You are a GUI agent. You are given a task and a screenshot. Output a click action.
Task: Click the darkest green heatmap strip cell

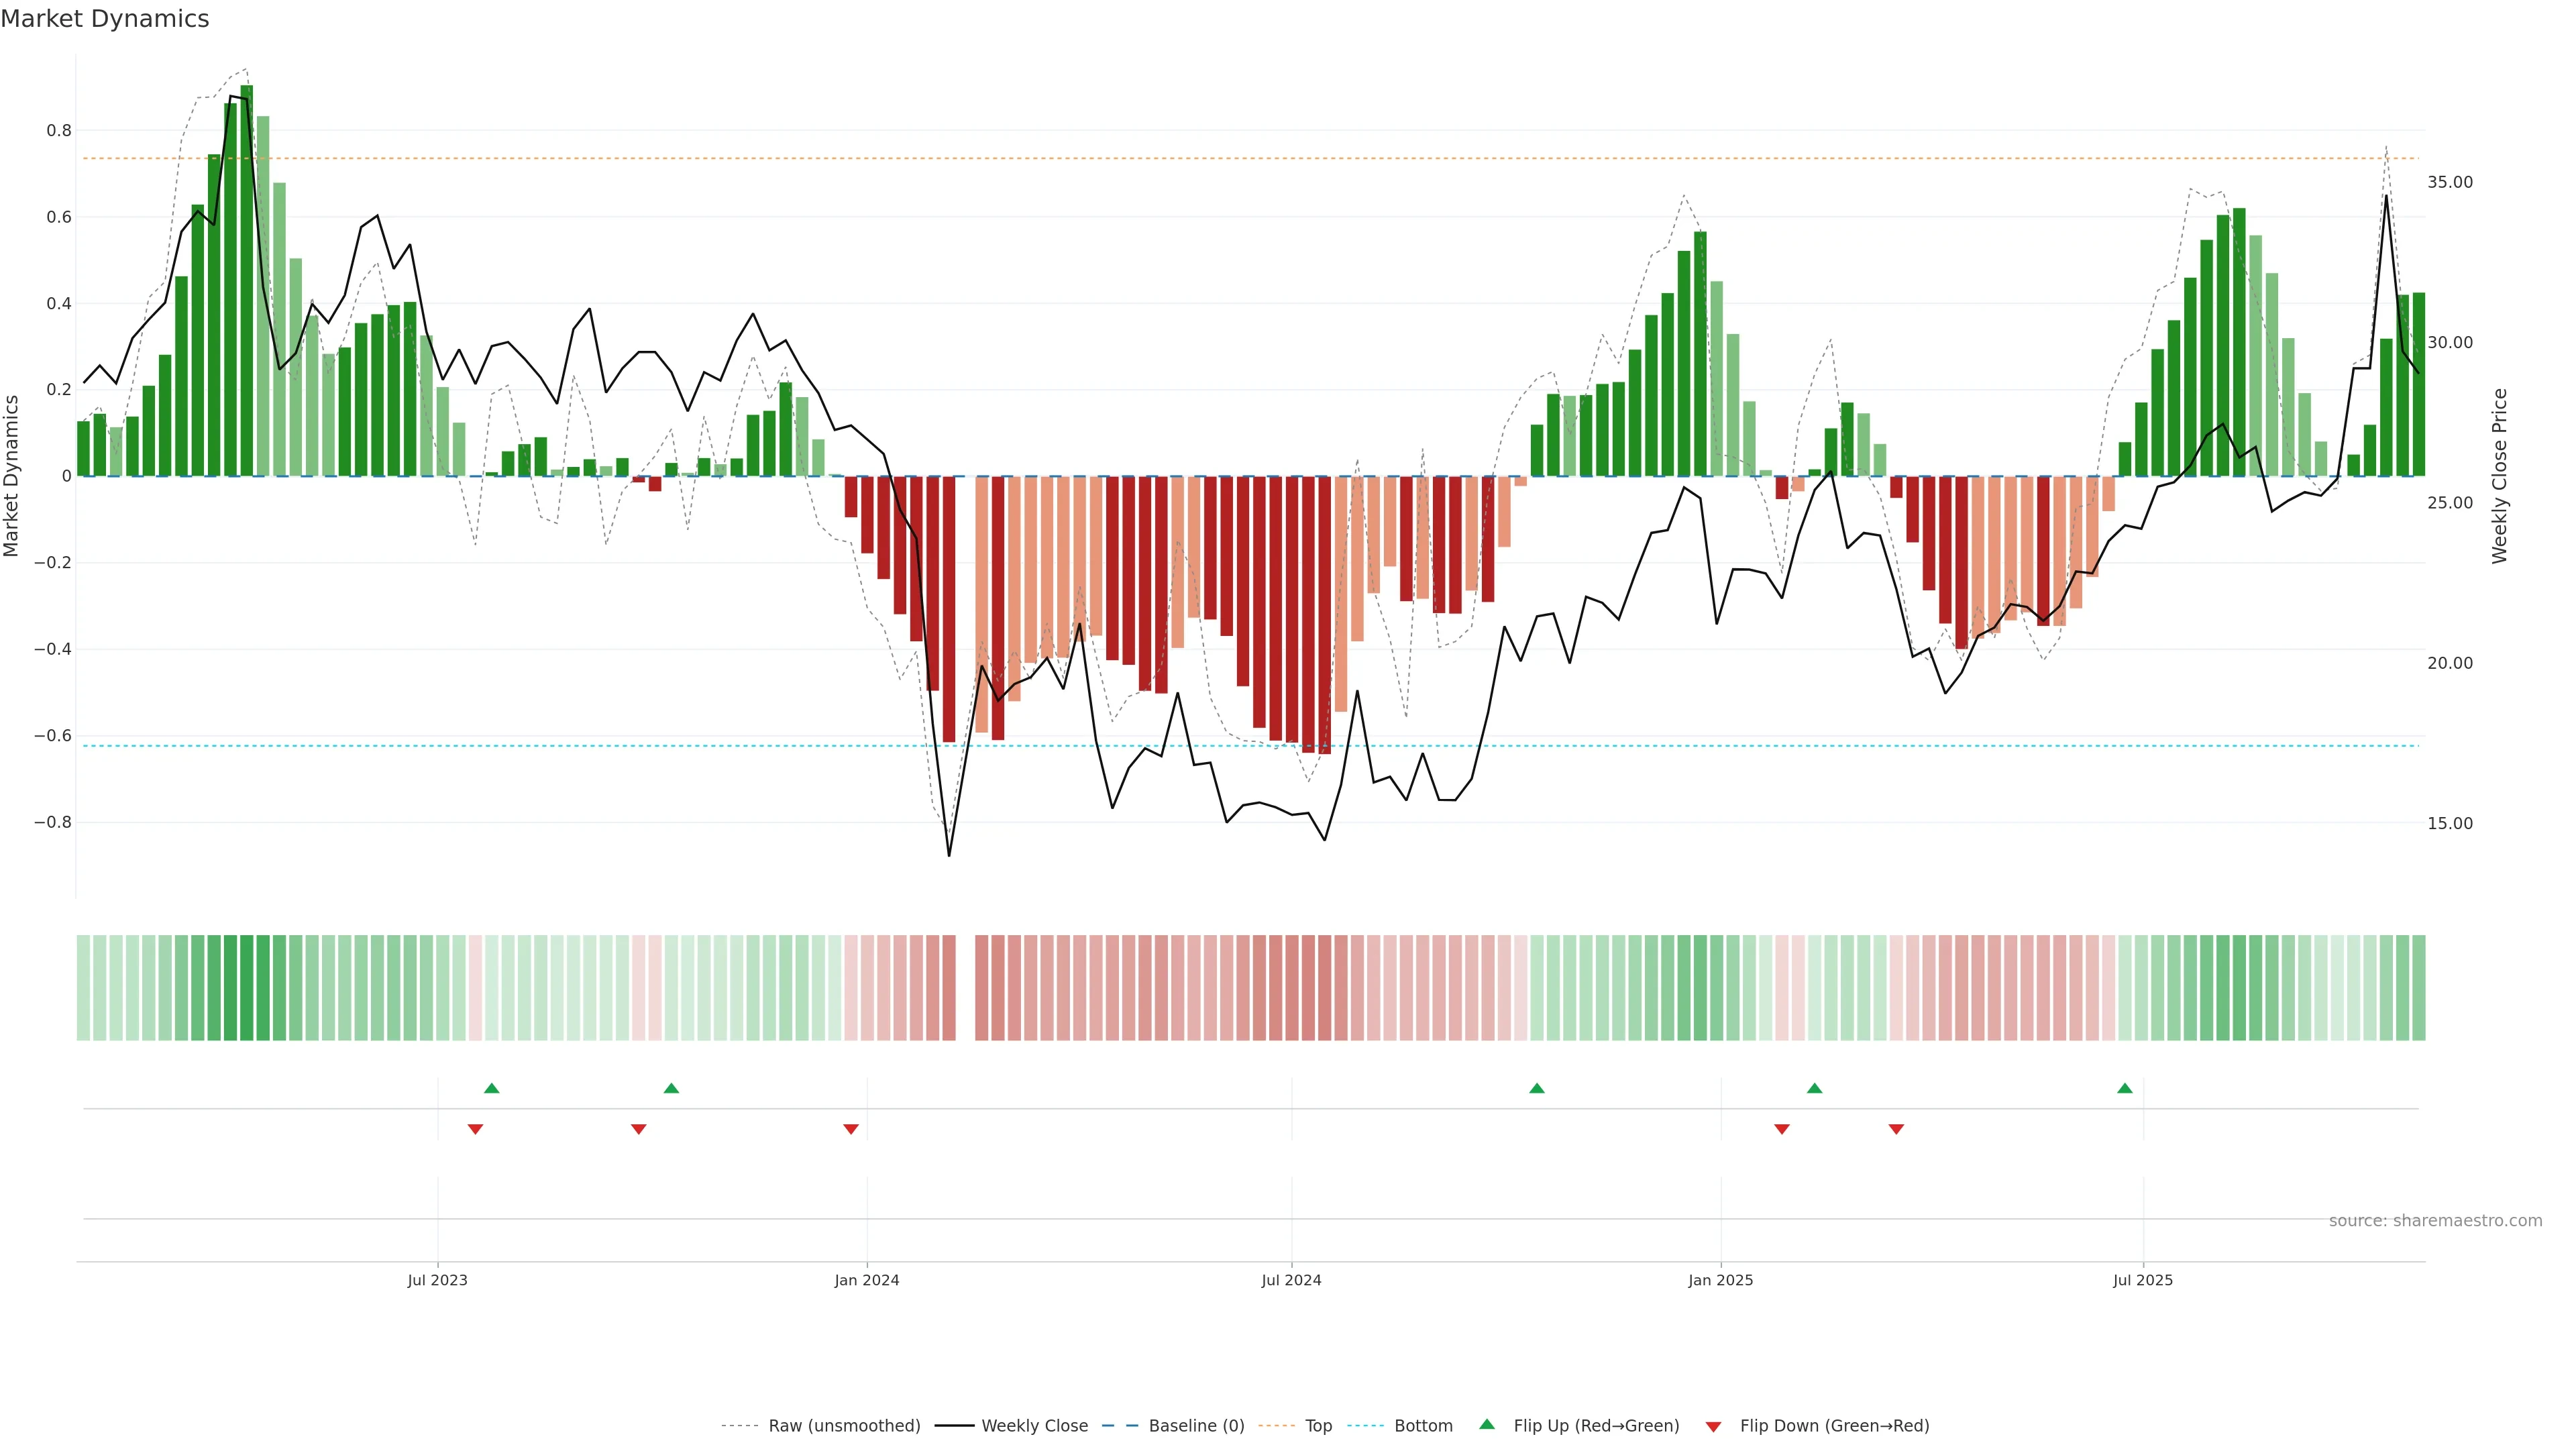(x=247, y=988)
